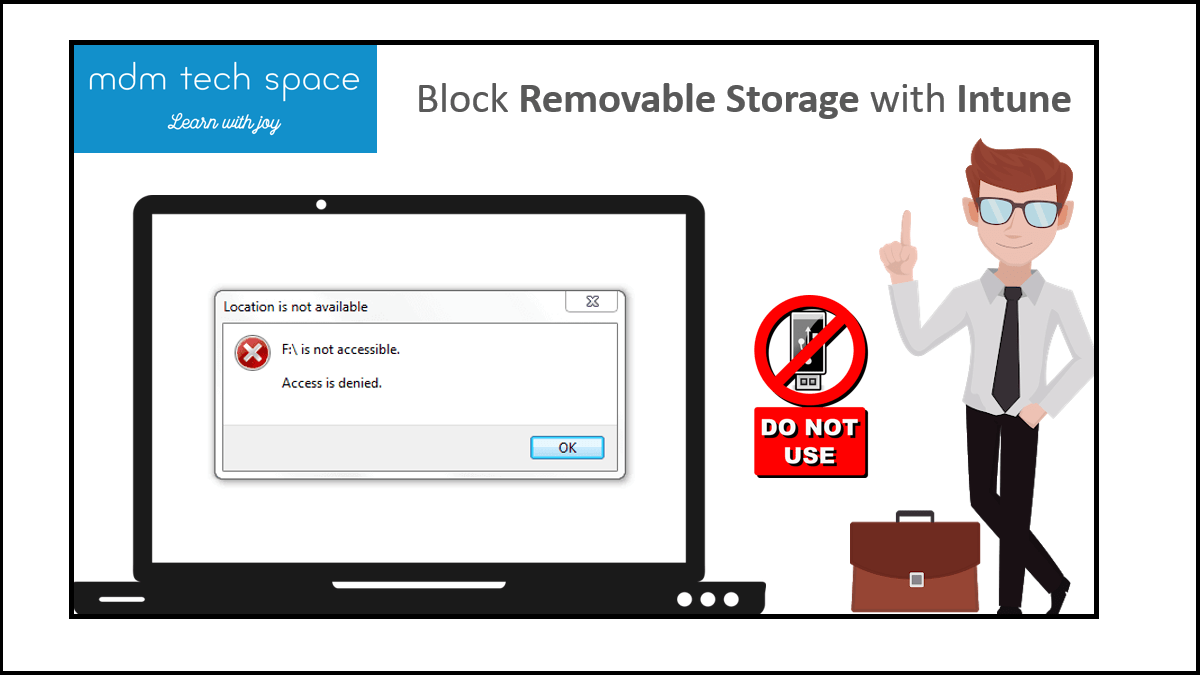Viewport: 1200px width, 675px height.
Task: Click the OK button in the dialog
Action: tap(567, 447)
